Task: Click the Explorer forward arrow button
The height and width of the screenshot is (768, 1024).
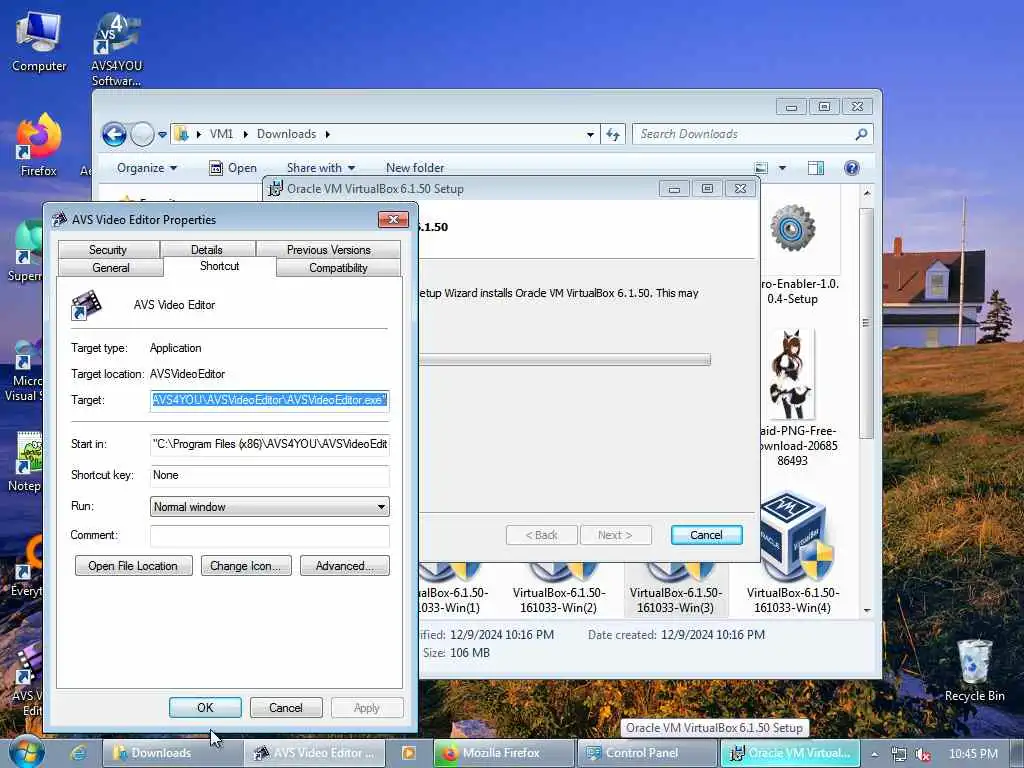Action: [142, 135]
